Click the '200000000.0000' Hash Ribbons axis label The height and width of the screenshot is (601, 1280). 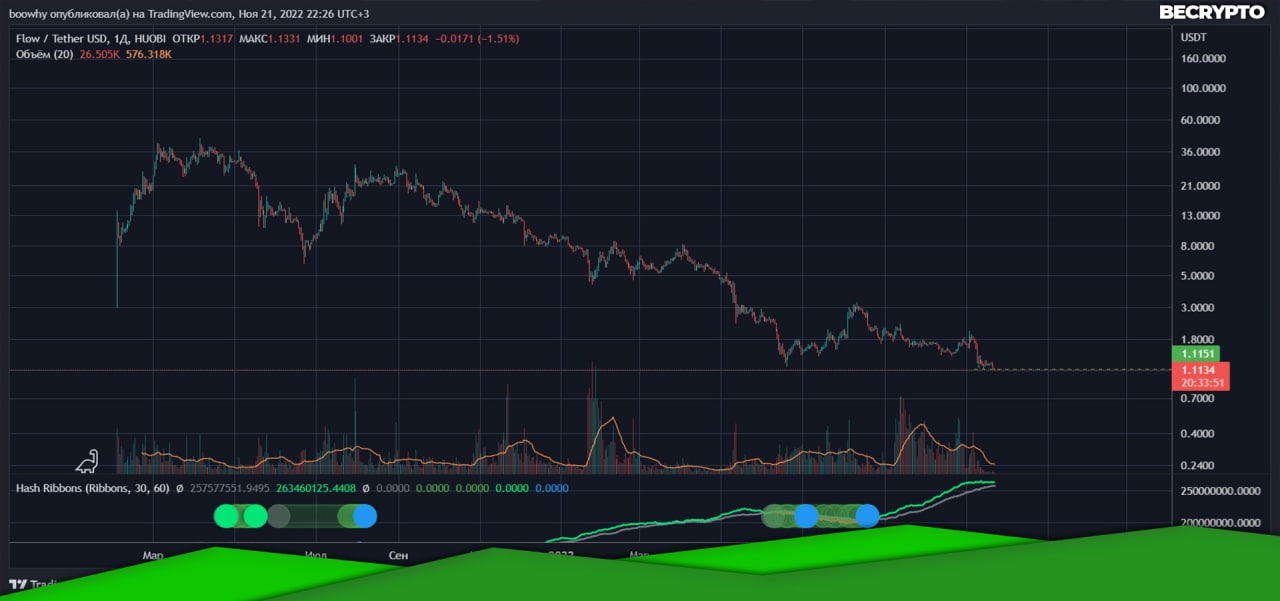[1222, 523]
